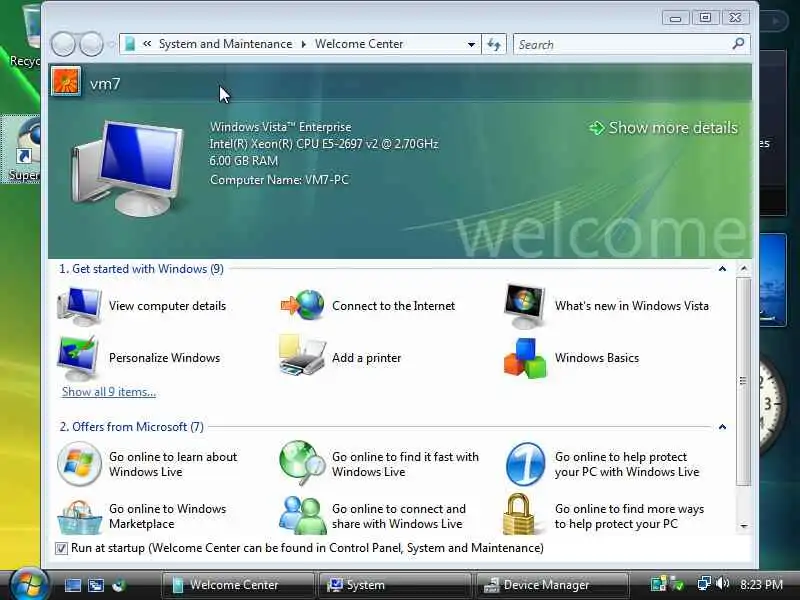This screenshot has width=800, height=600.
Task: Switch to Device Manager taskbar button
Action: [x=552, y=585]
